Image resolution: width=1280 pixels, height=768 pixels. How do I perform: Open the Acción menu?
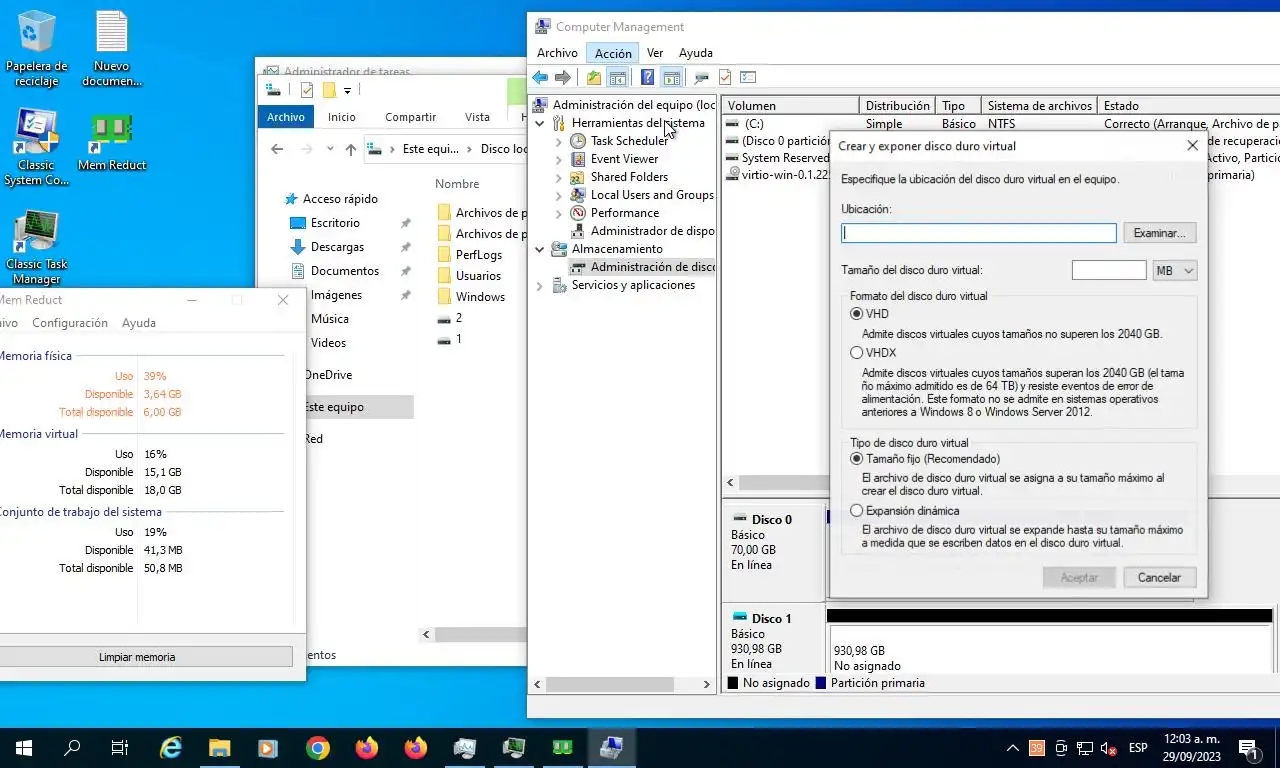pyautogui.click(x=613, y=53)
